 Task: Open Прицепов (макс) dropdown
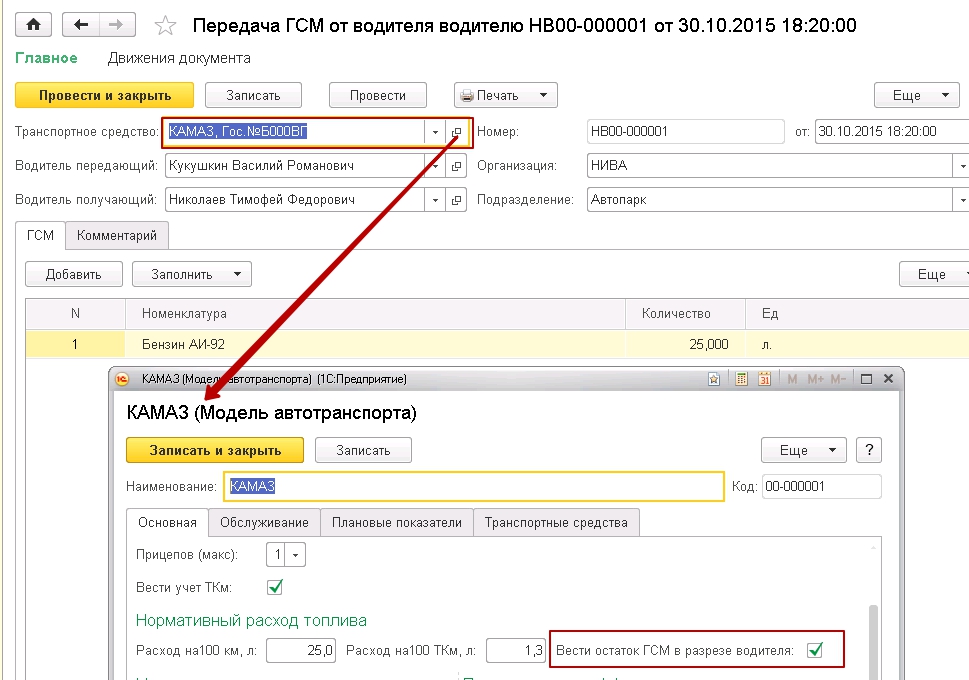pos(295,555)
